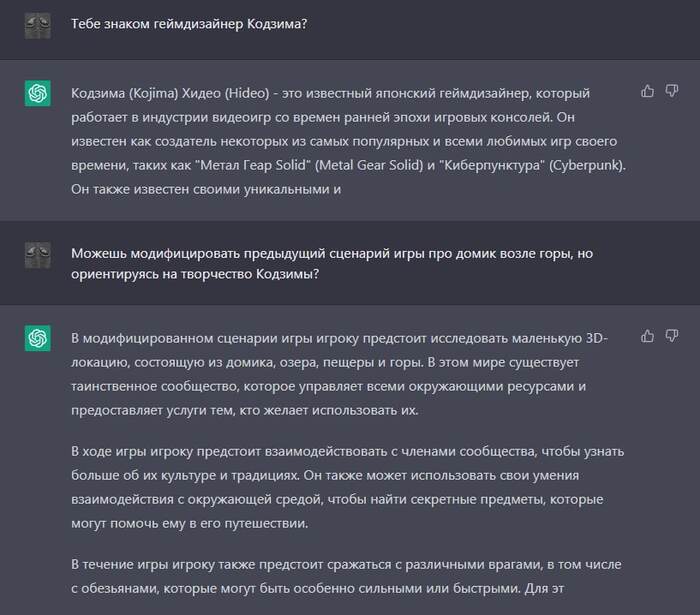Image resolution: width=700 pixels, height=615 pixels.
Task: Click the text "(Metal Gear Solid)" in the first answer
Action: coord(363,163)
